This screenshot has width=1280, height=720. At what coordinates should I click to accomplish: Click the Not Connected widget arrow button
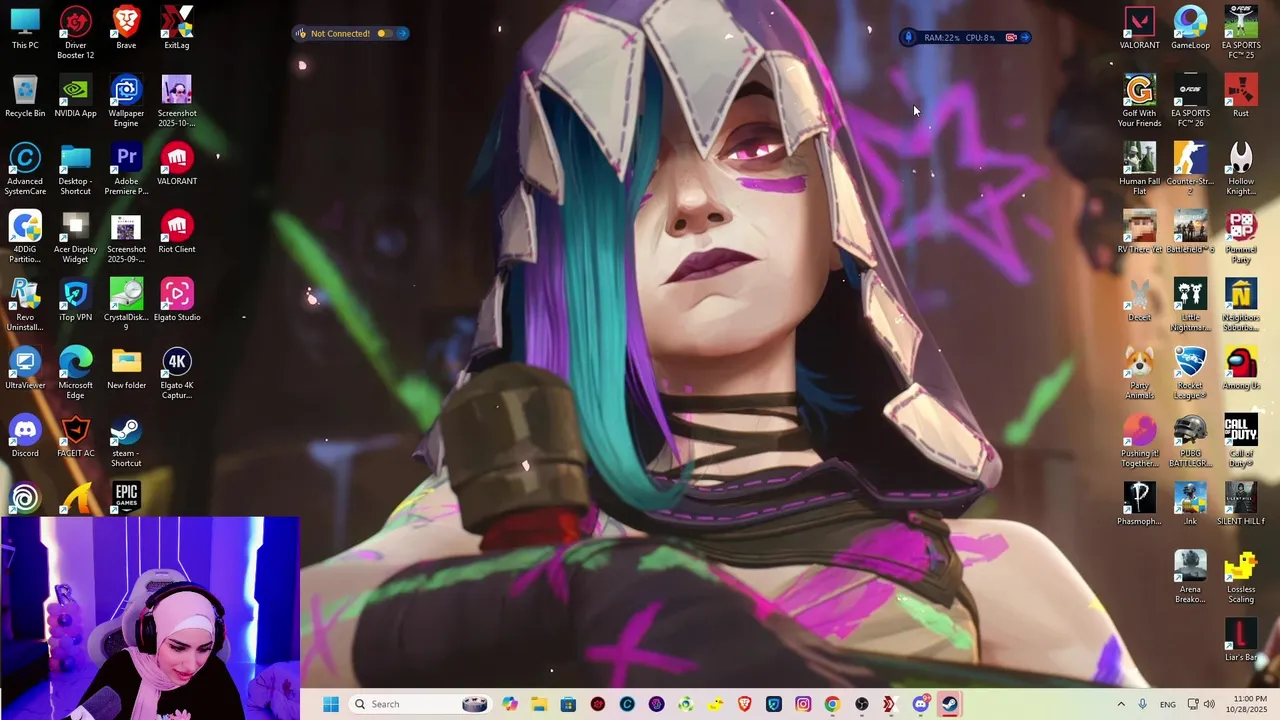click(x=402, y=33)
